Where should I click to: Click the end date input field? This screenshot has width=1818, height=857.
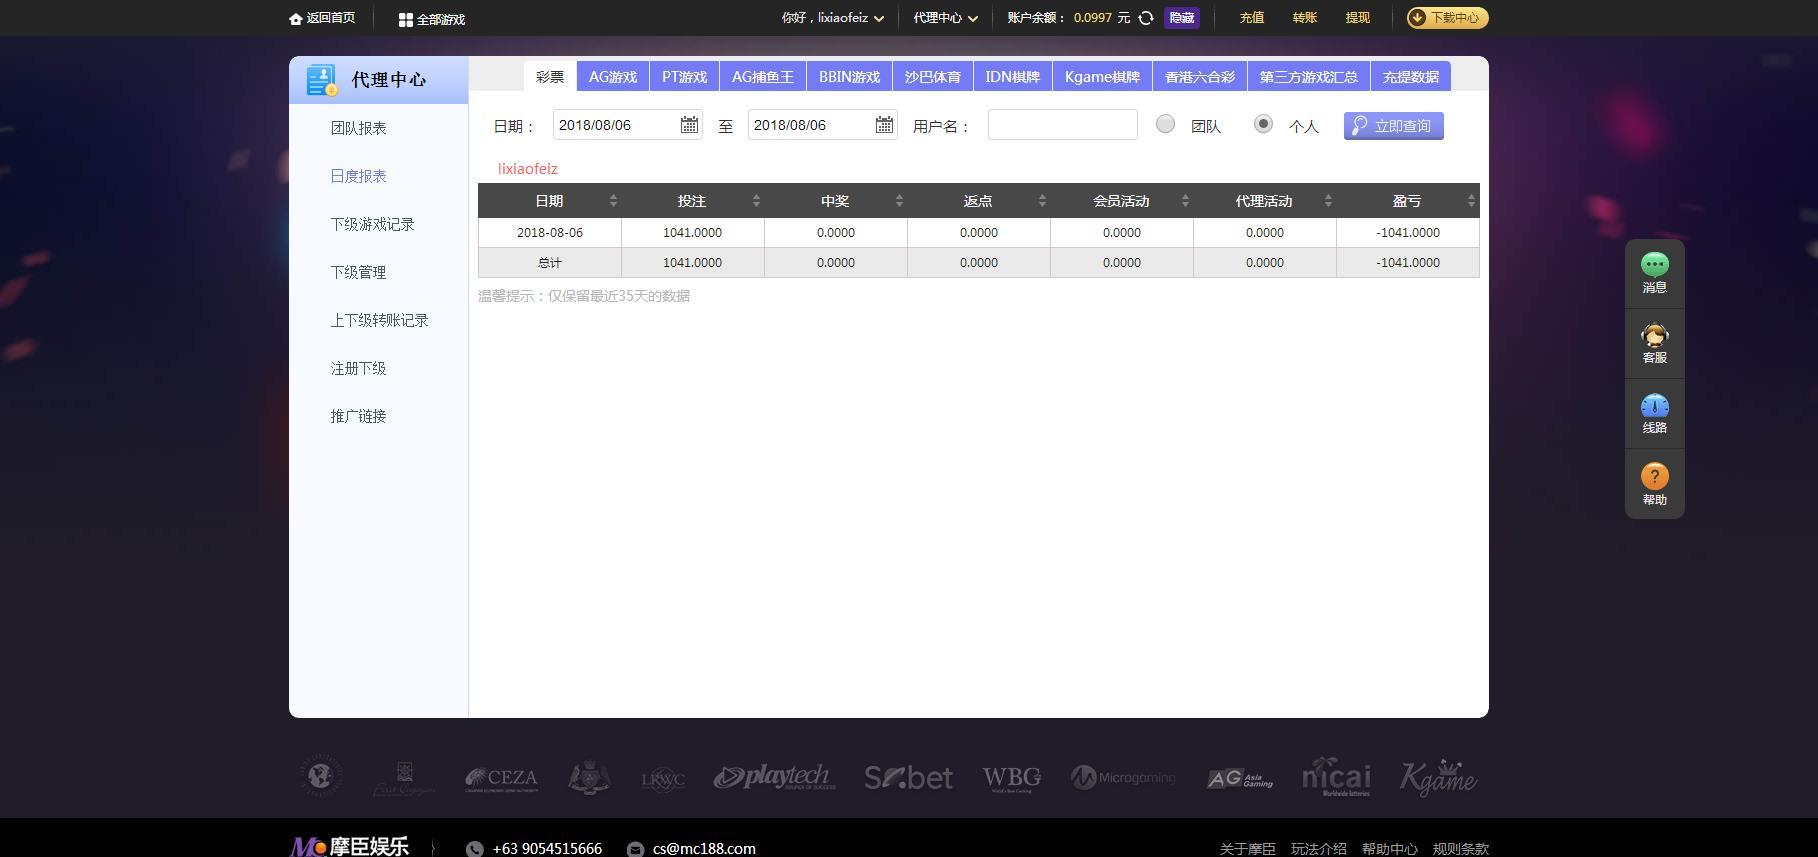tap(823, 125)
